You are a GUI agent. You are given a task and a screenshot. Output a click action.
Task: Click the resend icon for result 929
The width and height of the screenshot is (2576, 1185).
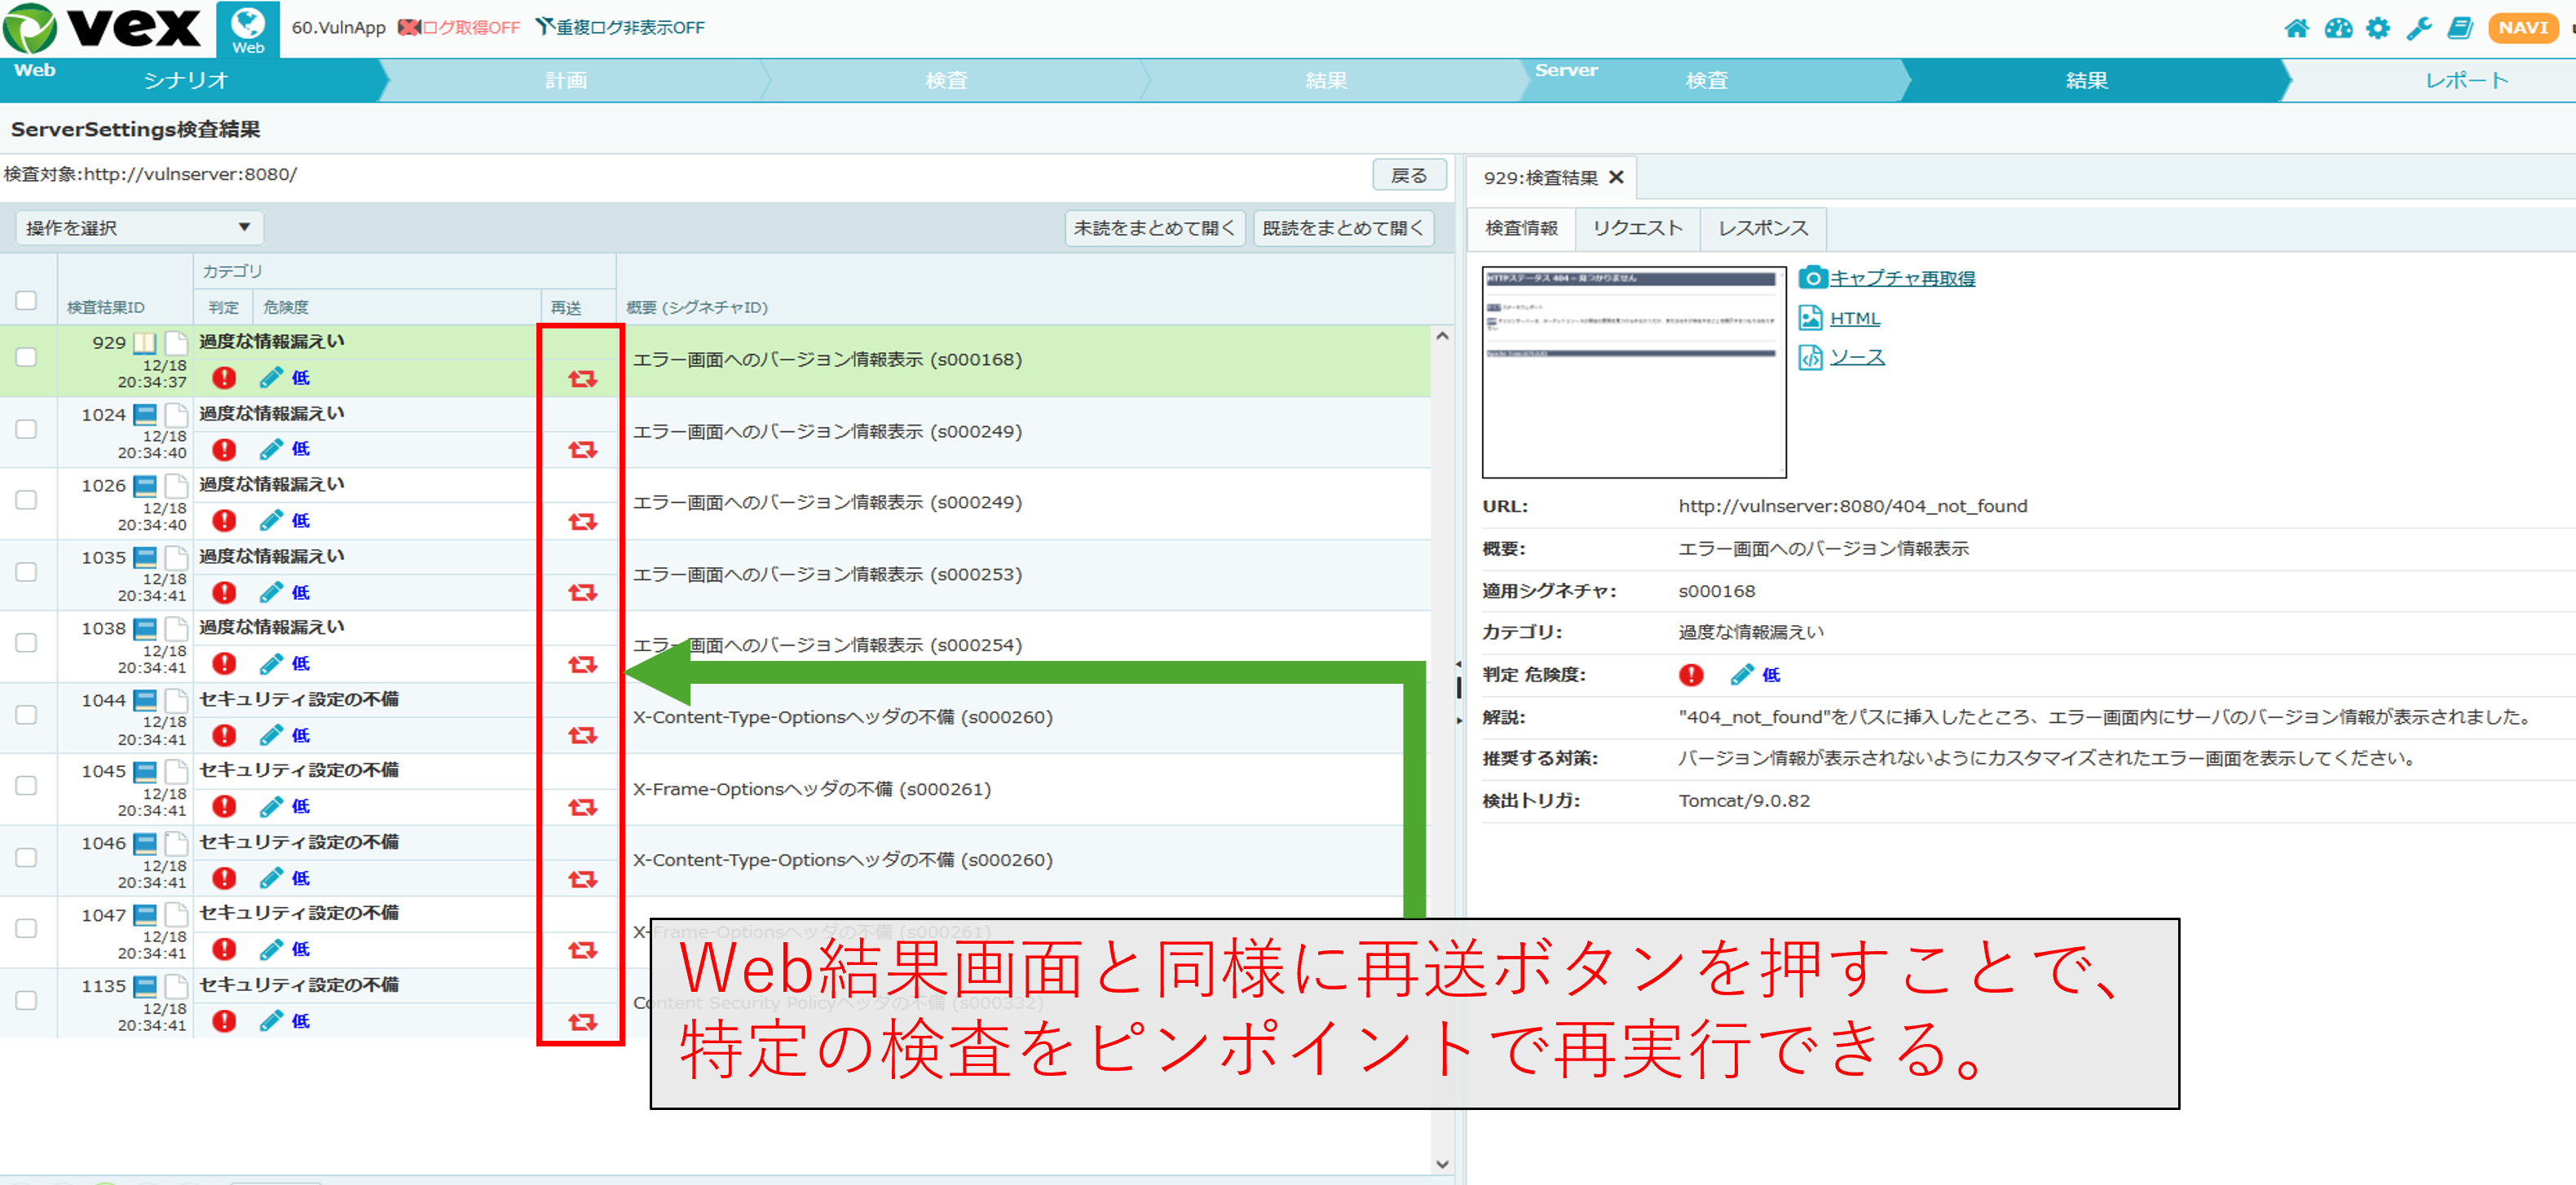(x=583, y=378)
